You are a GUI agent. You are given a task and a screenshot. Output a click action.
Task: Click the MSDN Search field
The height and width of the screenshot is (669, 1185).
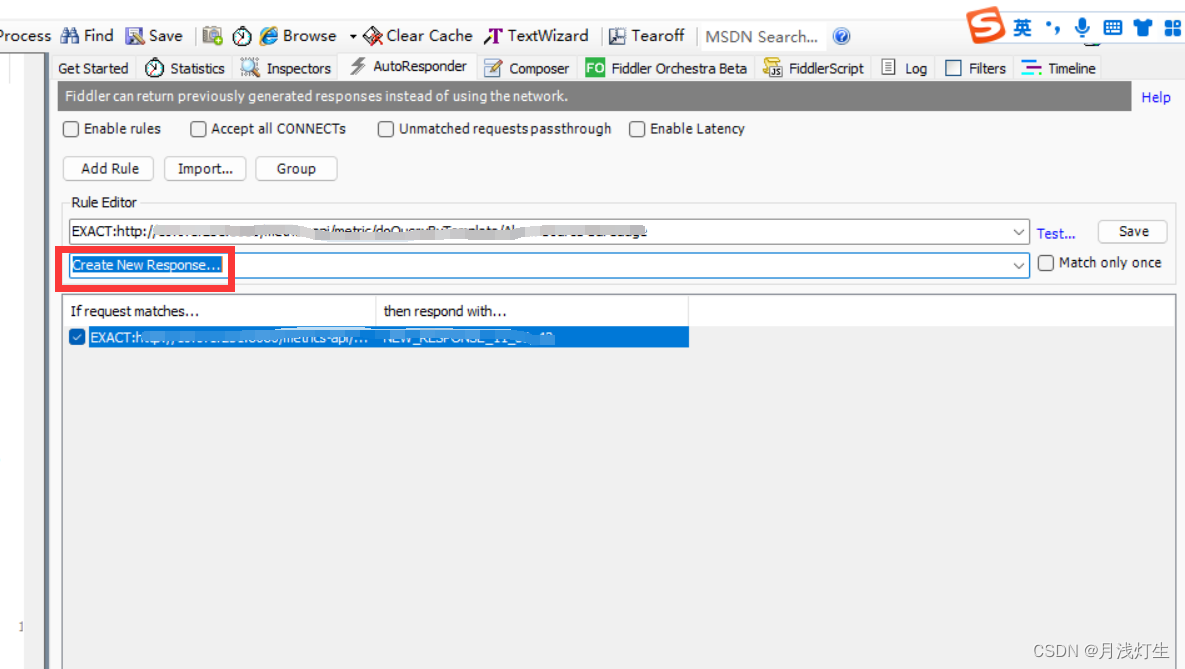[x=762, y=36]
